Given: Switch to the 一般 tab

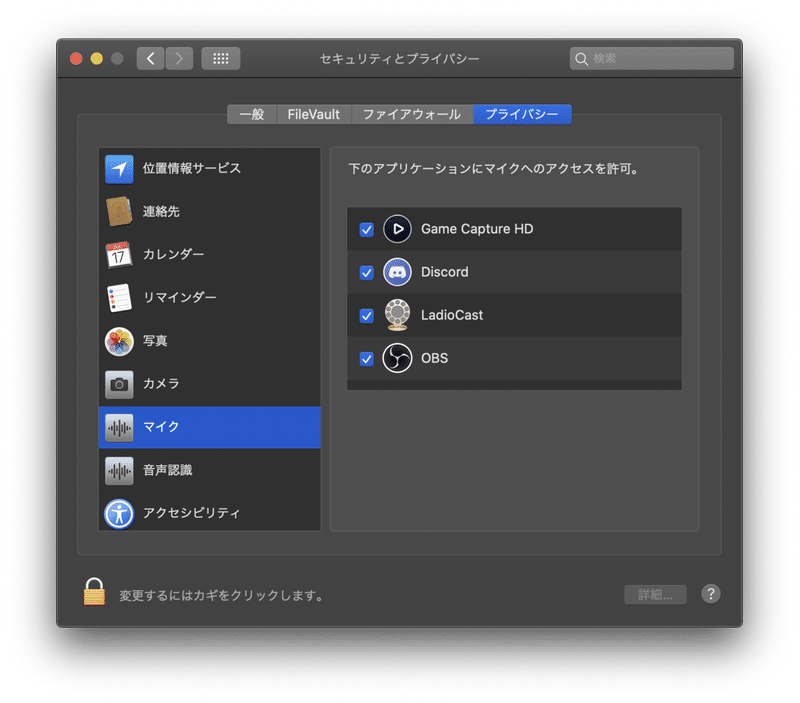Looking at the screenshot, I should point(252,114).
